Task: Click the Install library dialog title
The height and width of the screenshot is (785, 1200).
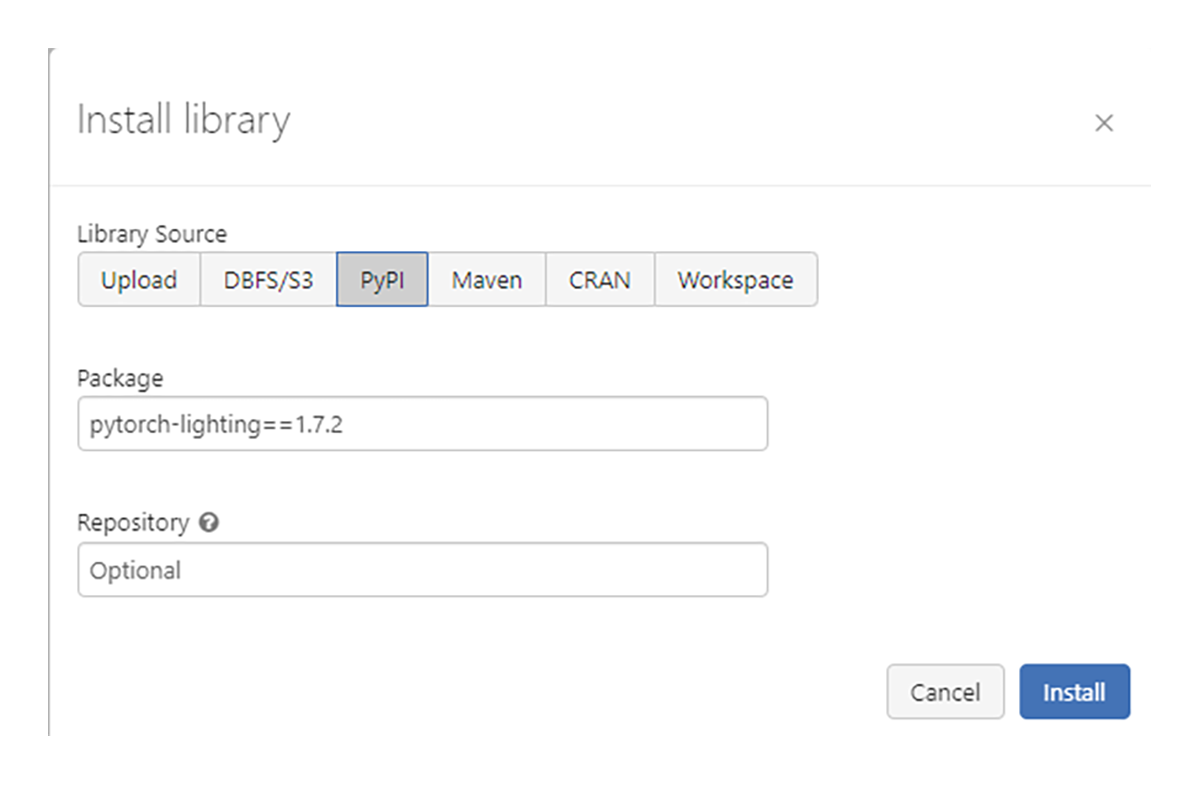Action: click(183, 120)
